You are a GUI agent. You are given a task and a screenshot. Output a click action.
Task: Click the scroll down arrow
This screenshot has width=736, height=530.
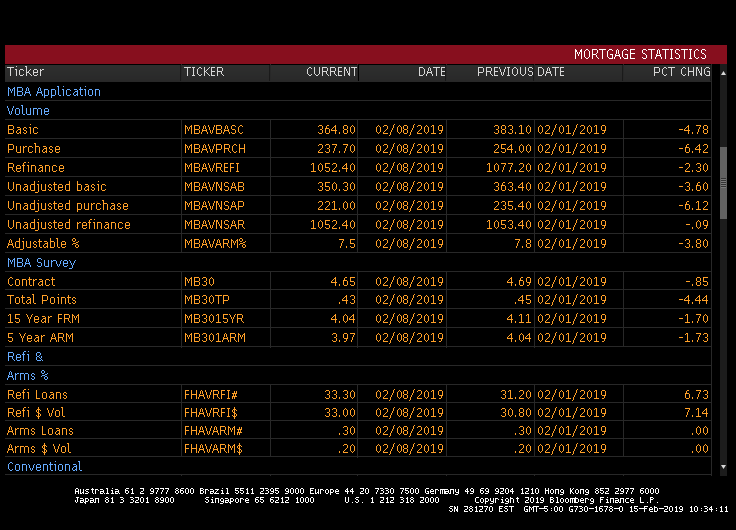(x=723, y=467)
